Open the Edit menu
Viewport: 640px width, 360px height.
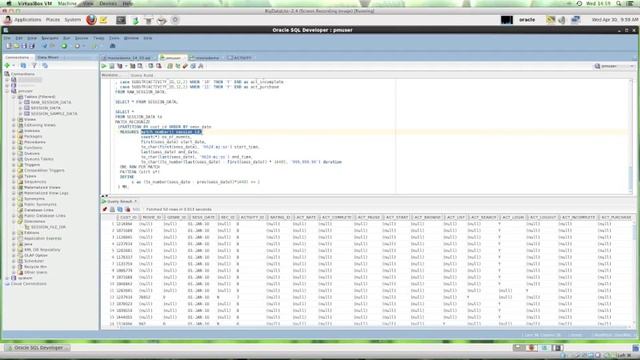coord(19,38)
